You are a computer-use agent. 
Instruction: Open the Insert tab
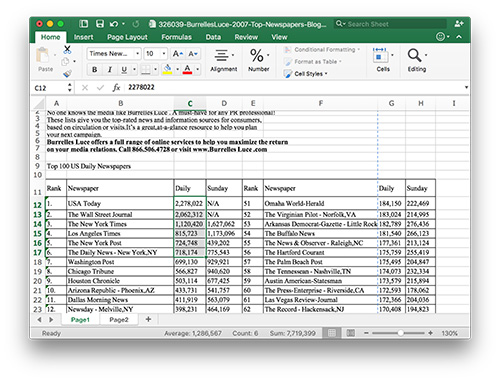83,37
